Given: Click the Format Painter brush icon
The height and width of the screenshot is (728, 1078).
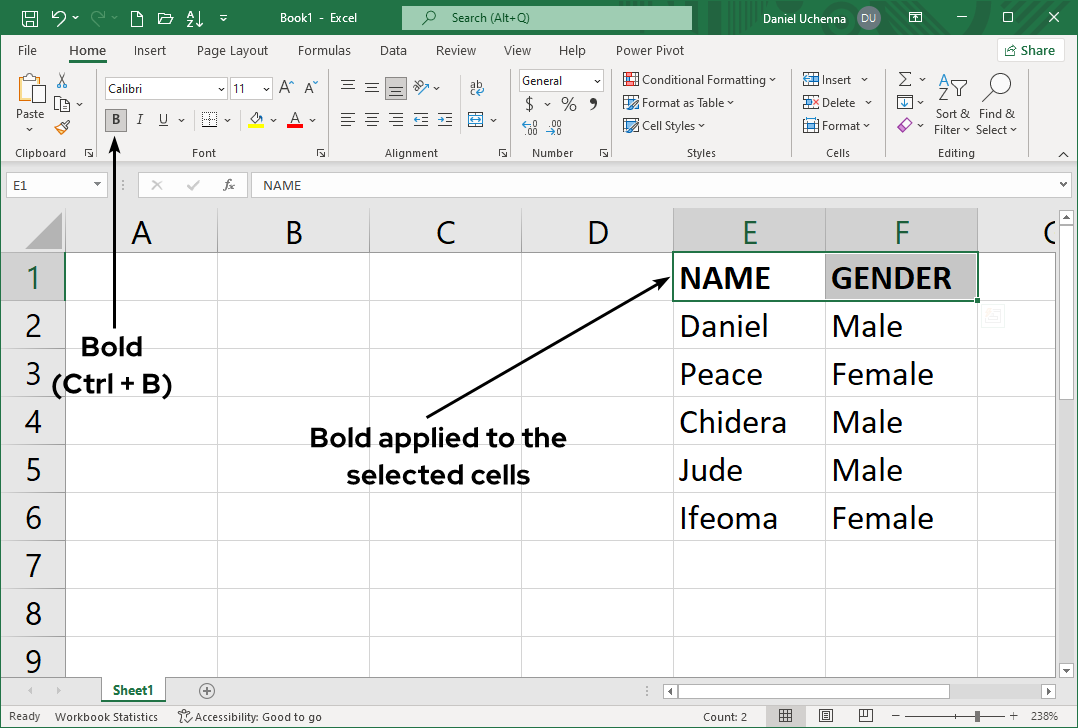Looking at the screenshot, I should (62, 128).
